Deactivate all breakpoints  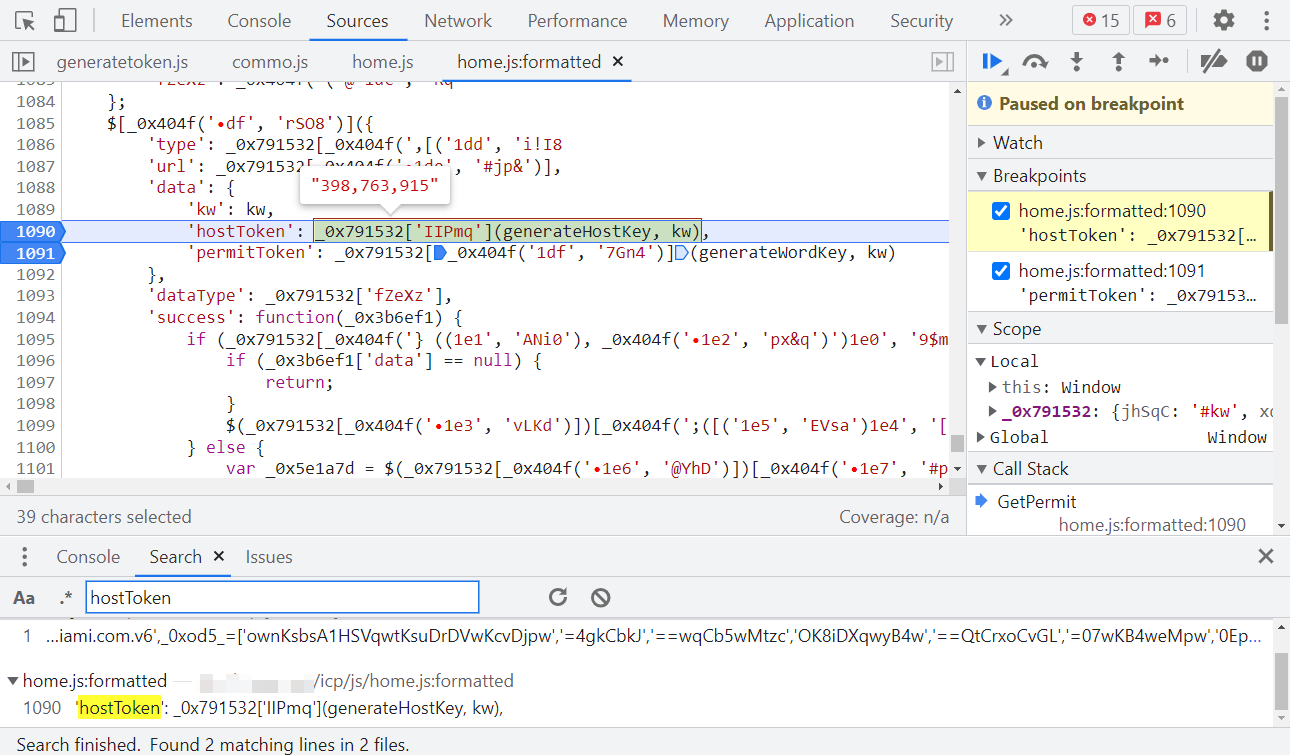(x=1213, y=62)
